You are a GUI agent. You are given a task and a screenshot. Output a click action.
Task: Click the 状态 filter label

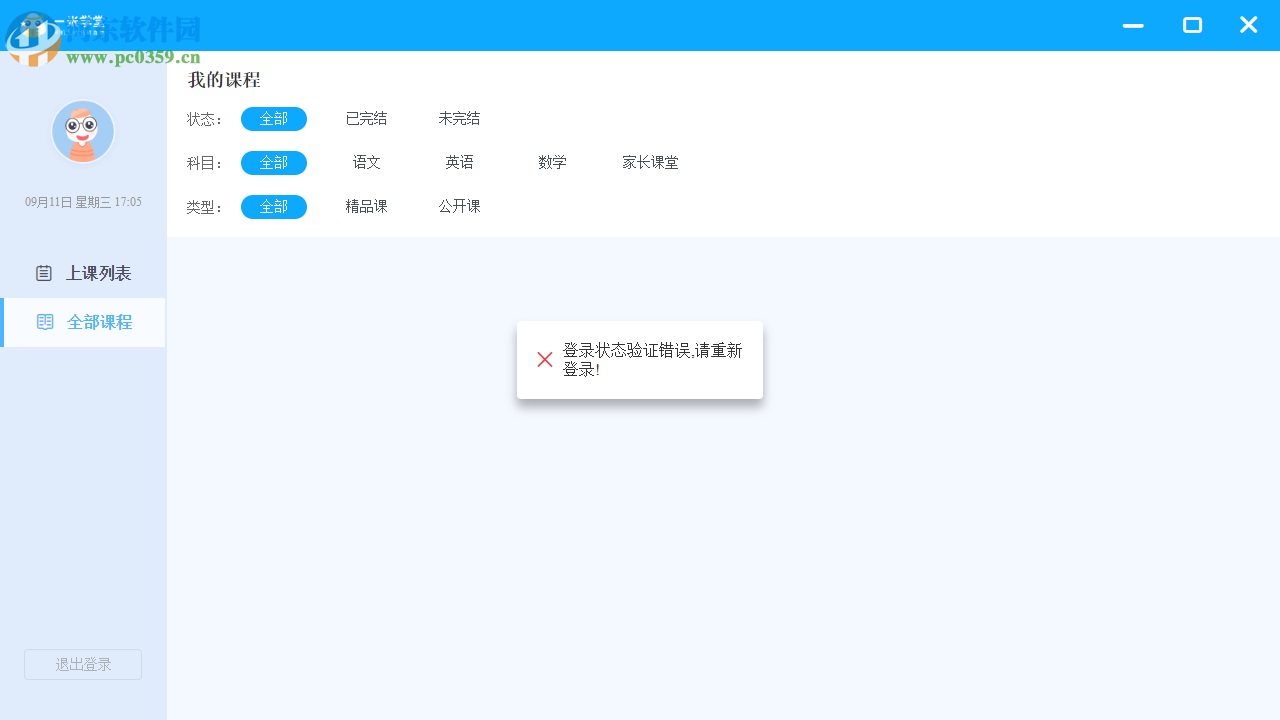tap(205, 120)
